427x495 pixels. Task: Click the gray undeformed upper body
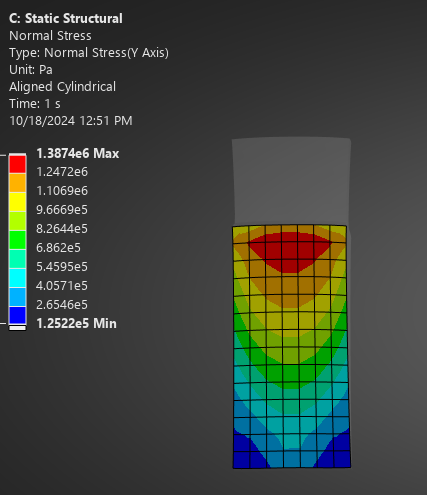pos(291,181)
